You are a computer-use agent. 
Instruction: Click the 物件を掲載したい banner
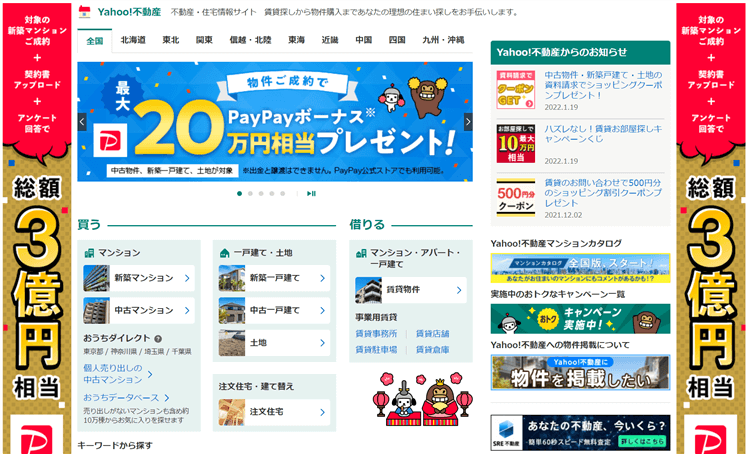point(580,372)
